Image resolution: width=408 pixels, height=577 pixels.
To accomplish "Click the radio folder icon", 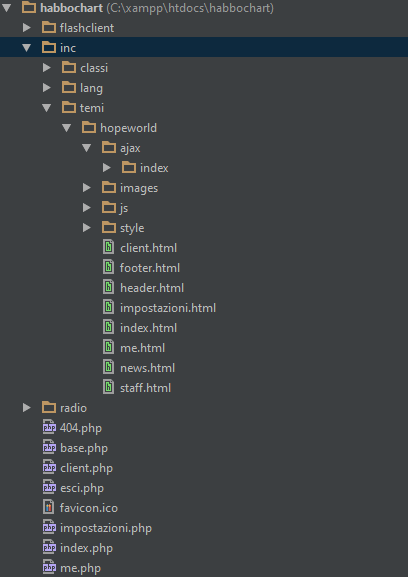I will [x=49, y=407].
